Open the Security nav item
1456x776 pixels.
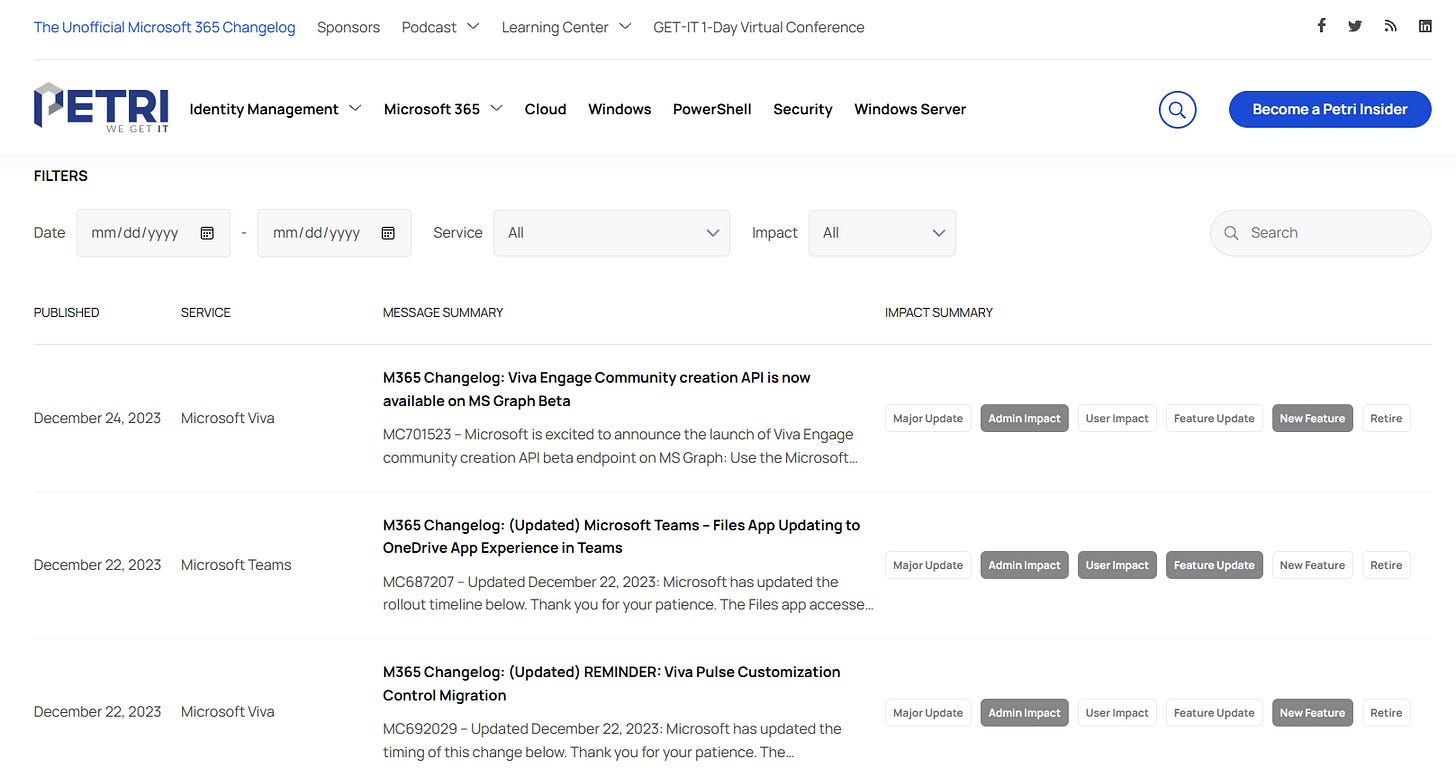tap(802, 109)
